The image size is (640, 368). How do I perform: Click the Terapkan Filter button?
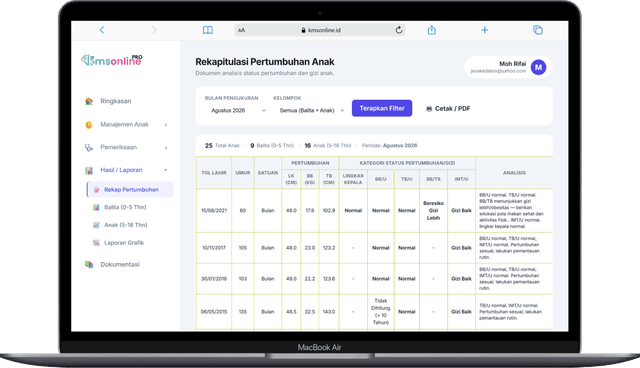coord(382,109)
